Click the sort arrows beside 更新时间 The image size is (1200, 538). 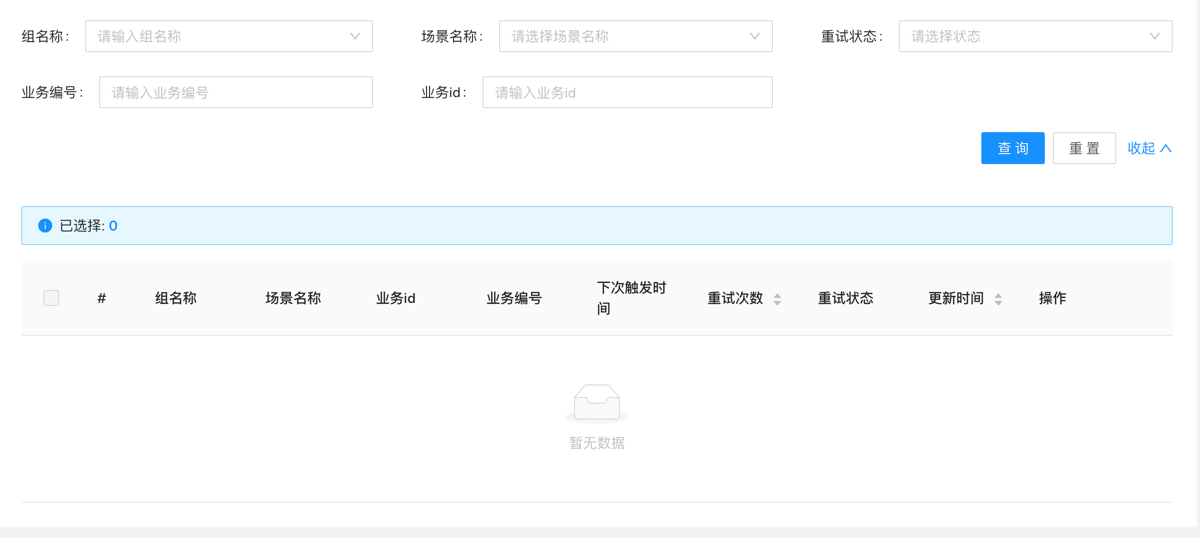point(998,299)
